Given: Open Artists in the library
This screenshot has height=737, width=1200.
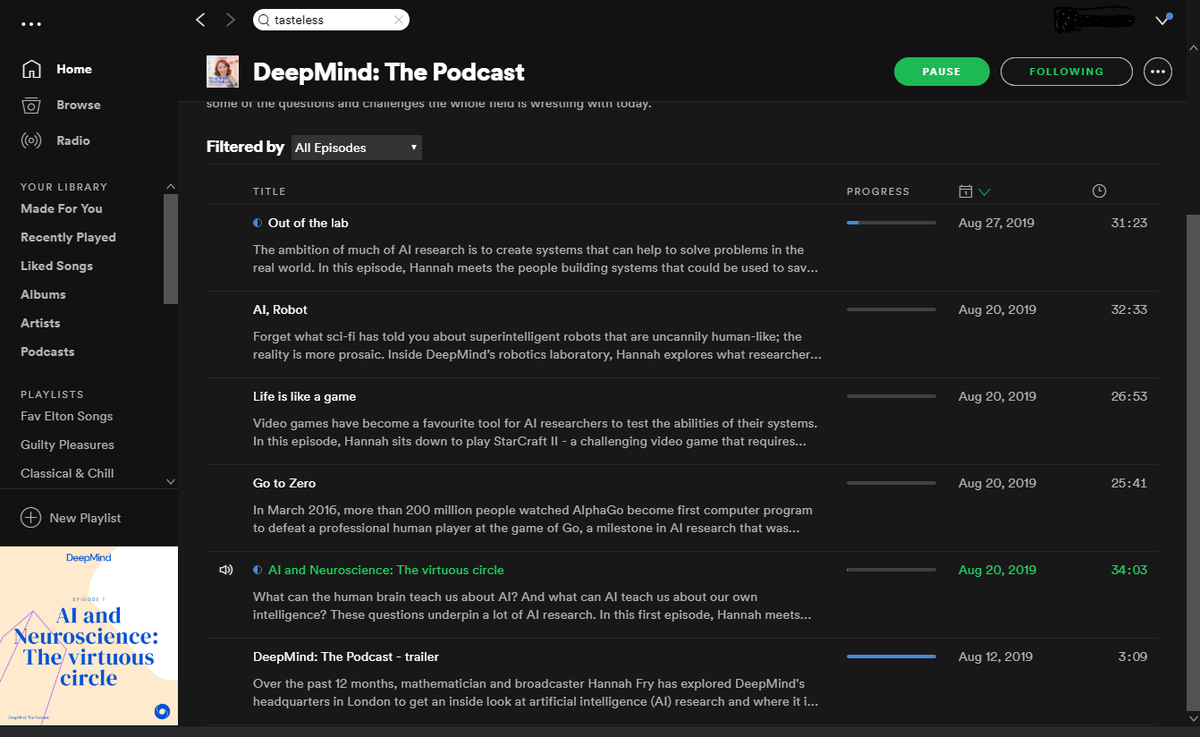Looking at the screenshot, I should pyautogui.click(x=40, y=323).
